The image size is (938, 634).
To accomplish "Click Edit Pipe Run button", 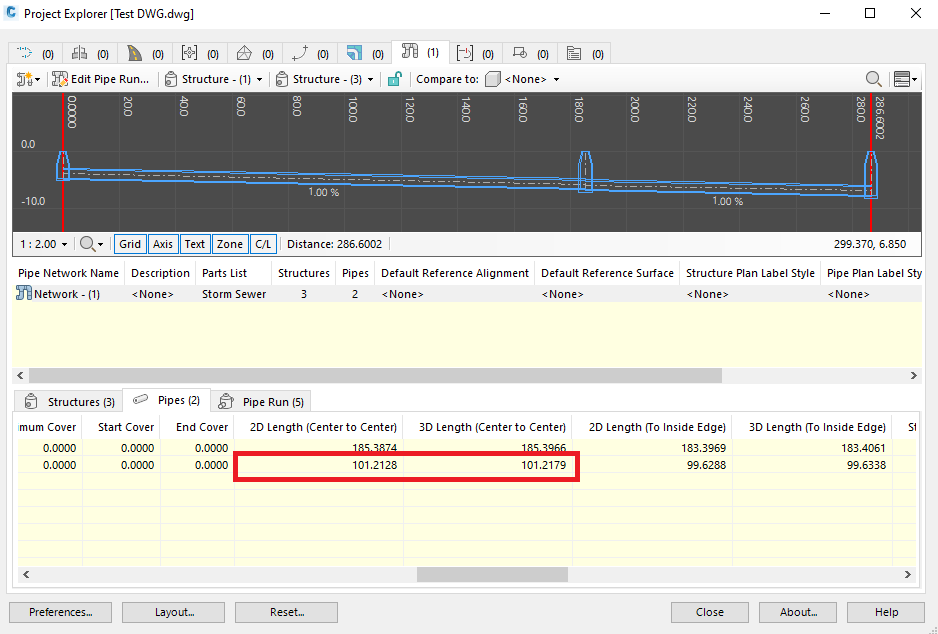I will click(100, 79).
